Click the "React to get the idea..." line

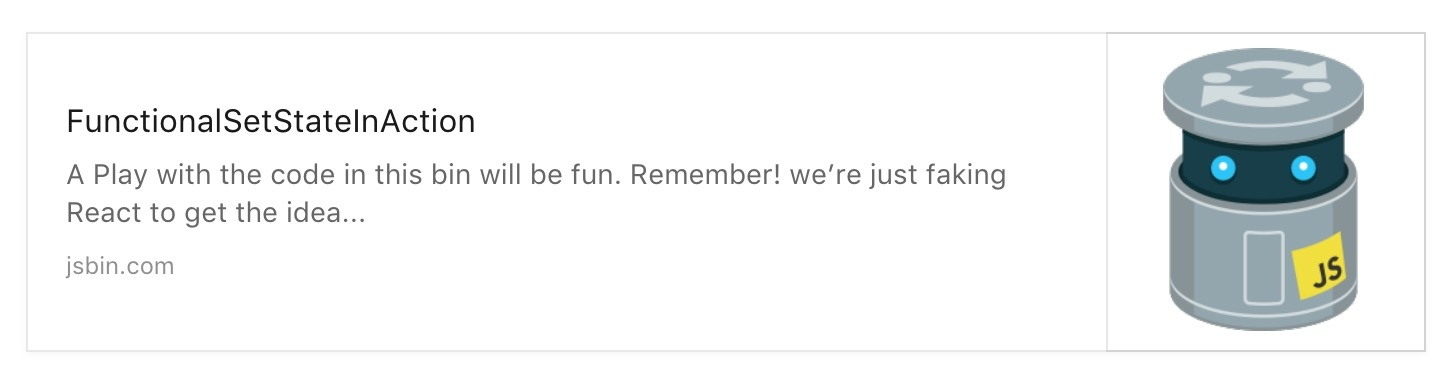click(216, 213)
